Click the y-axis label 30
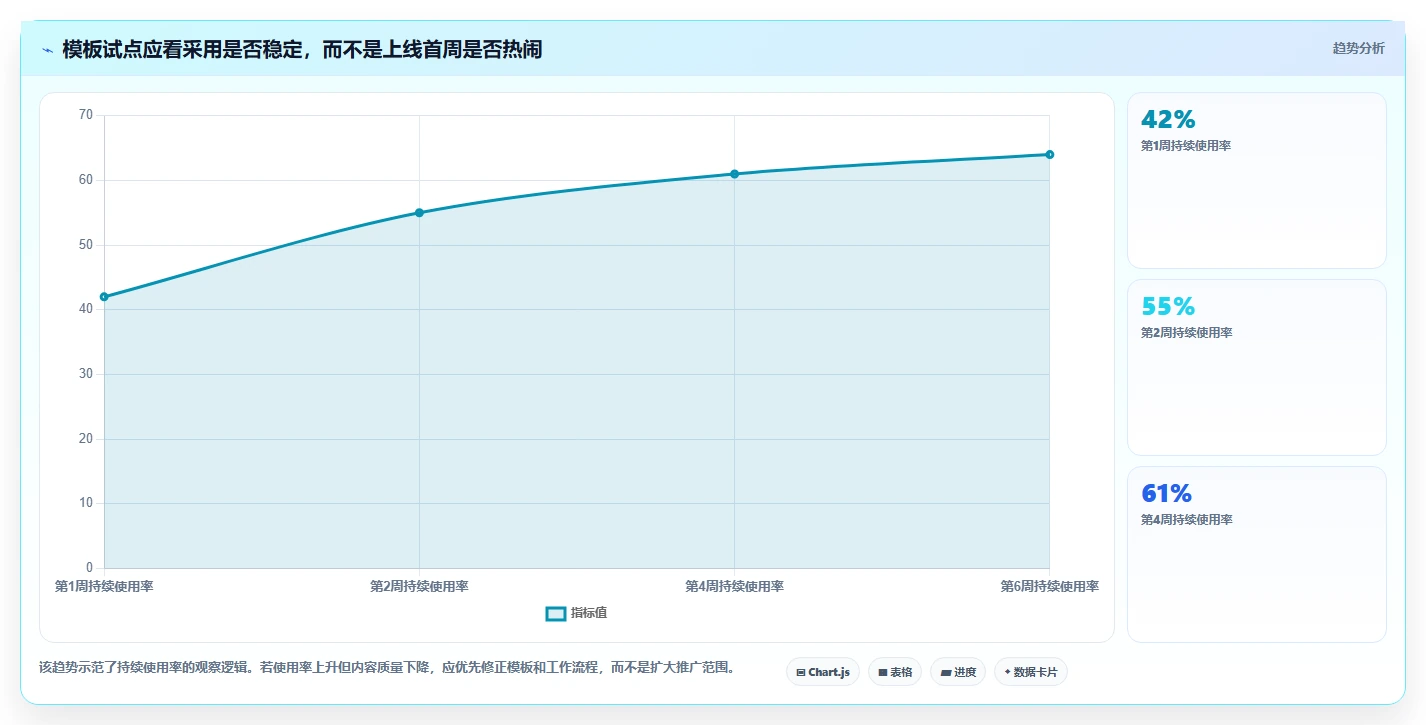The image size is (1426, 725). coord(85,374)
